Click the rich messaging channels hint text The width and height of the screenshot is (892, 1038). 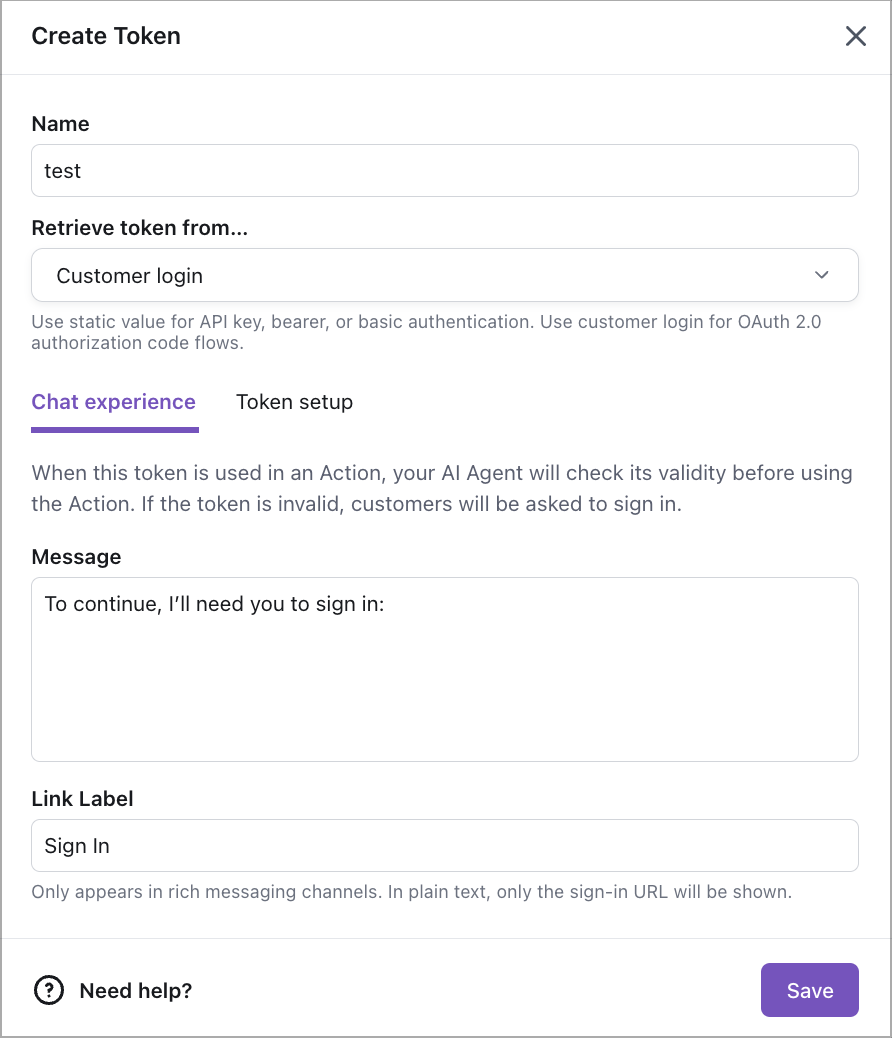pyautogui.click(x=411, y=891)
